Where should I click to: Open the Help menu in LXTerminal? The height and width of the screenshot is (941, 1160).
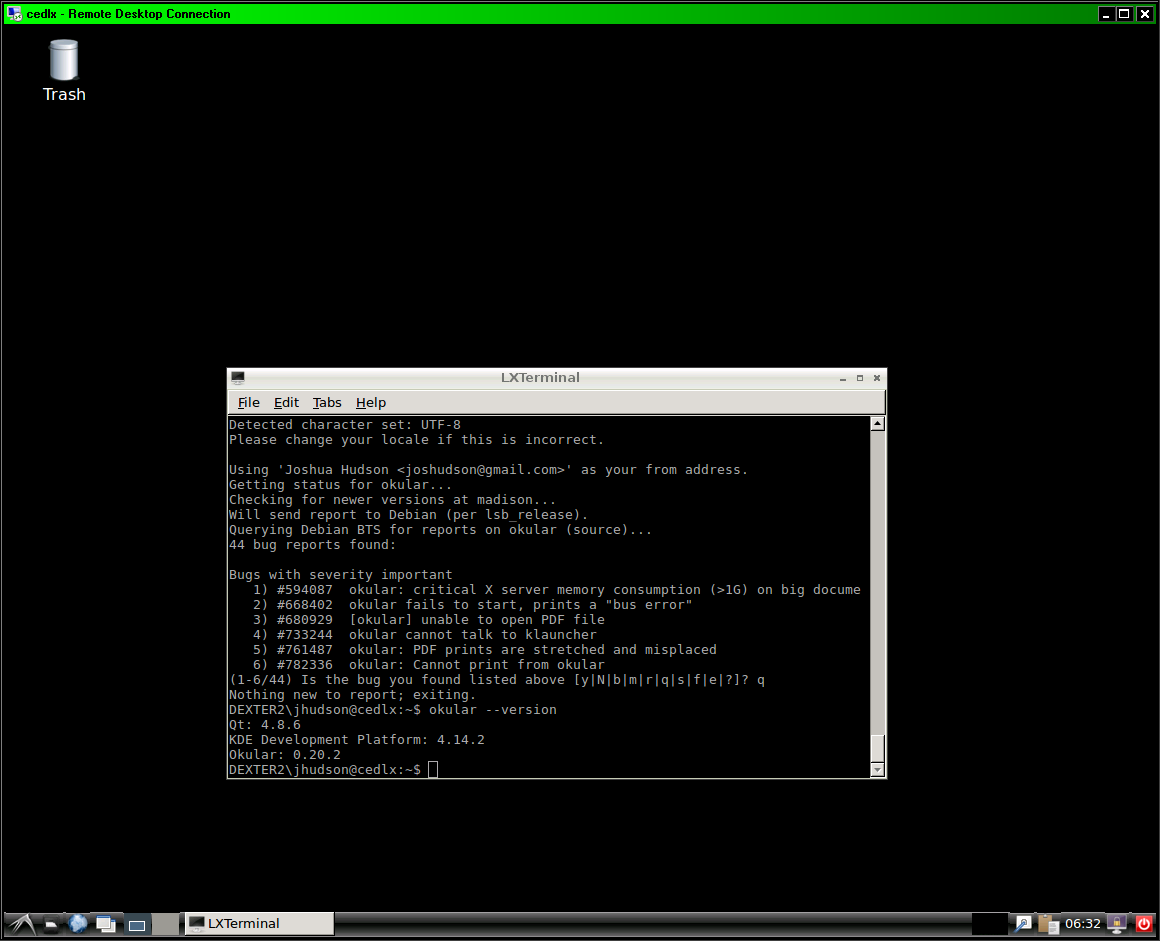coord(371,402)
